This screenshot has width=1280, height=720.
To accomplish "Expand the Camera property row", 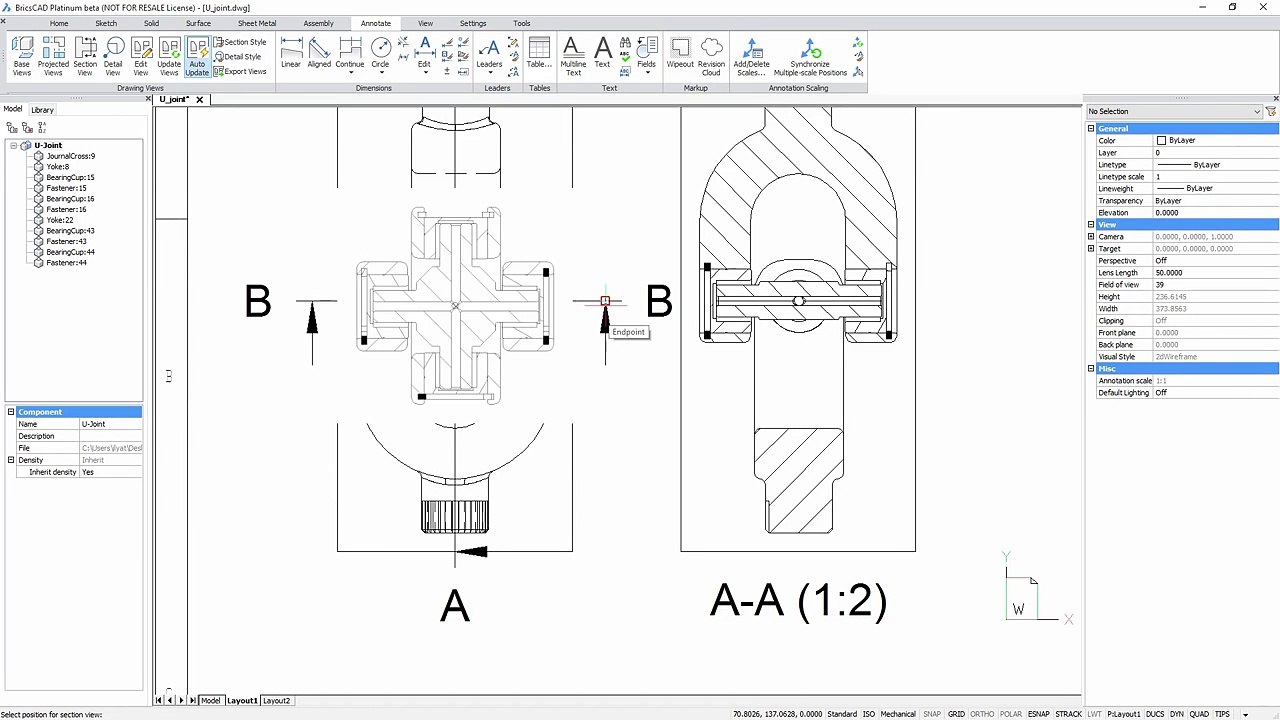I will 1091,237.
